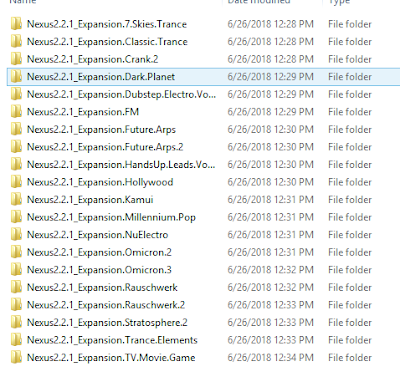
Task: Click folder icon of Dubstep.Electro row
Action: (x=16, y=94)
